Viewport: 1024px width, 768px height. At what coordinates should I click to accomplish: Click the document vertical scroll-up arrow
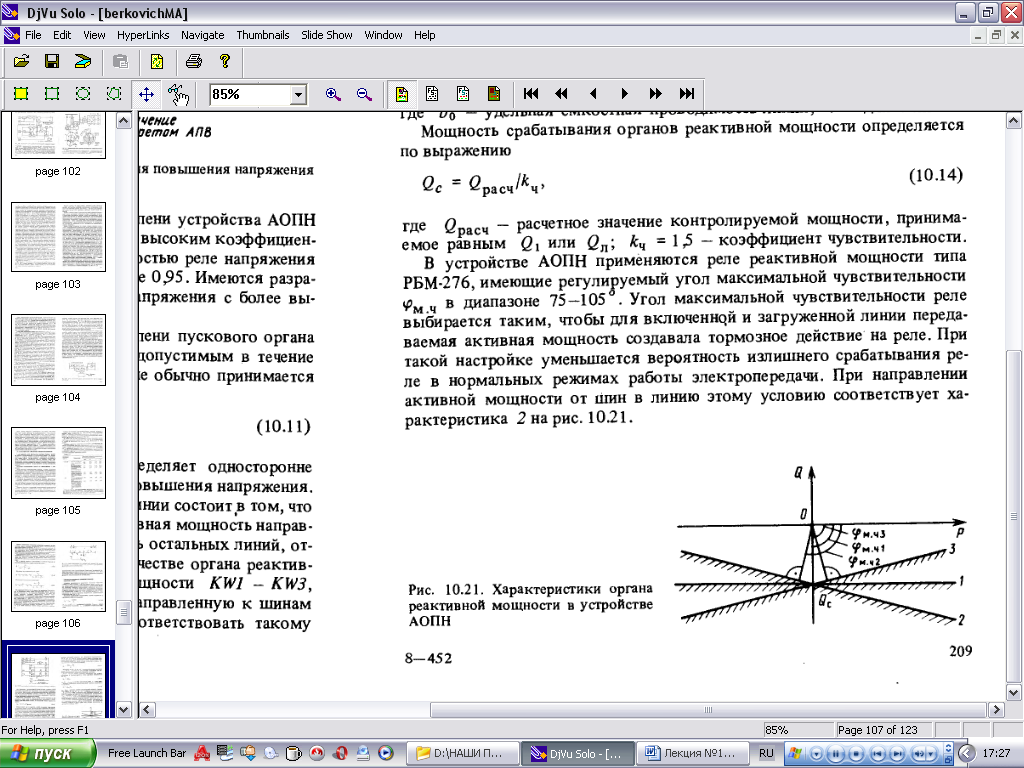1013,121
